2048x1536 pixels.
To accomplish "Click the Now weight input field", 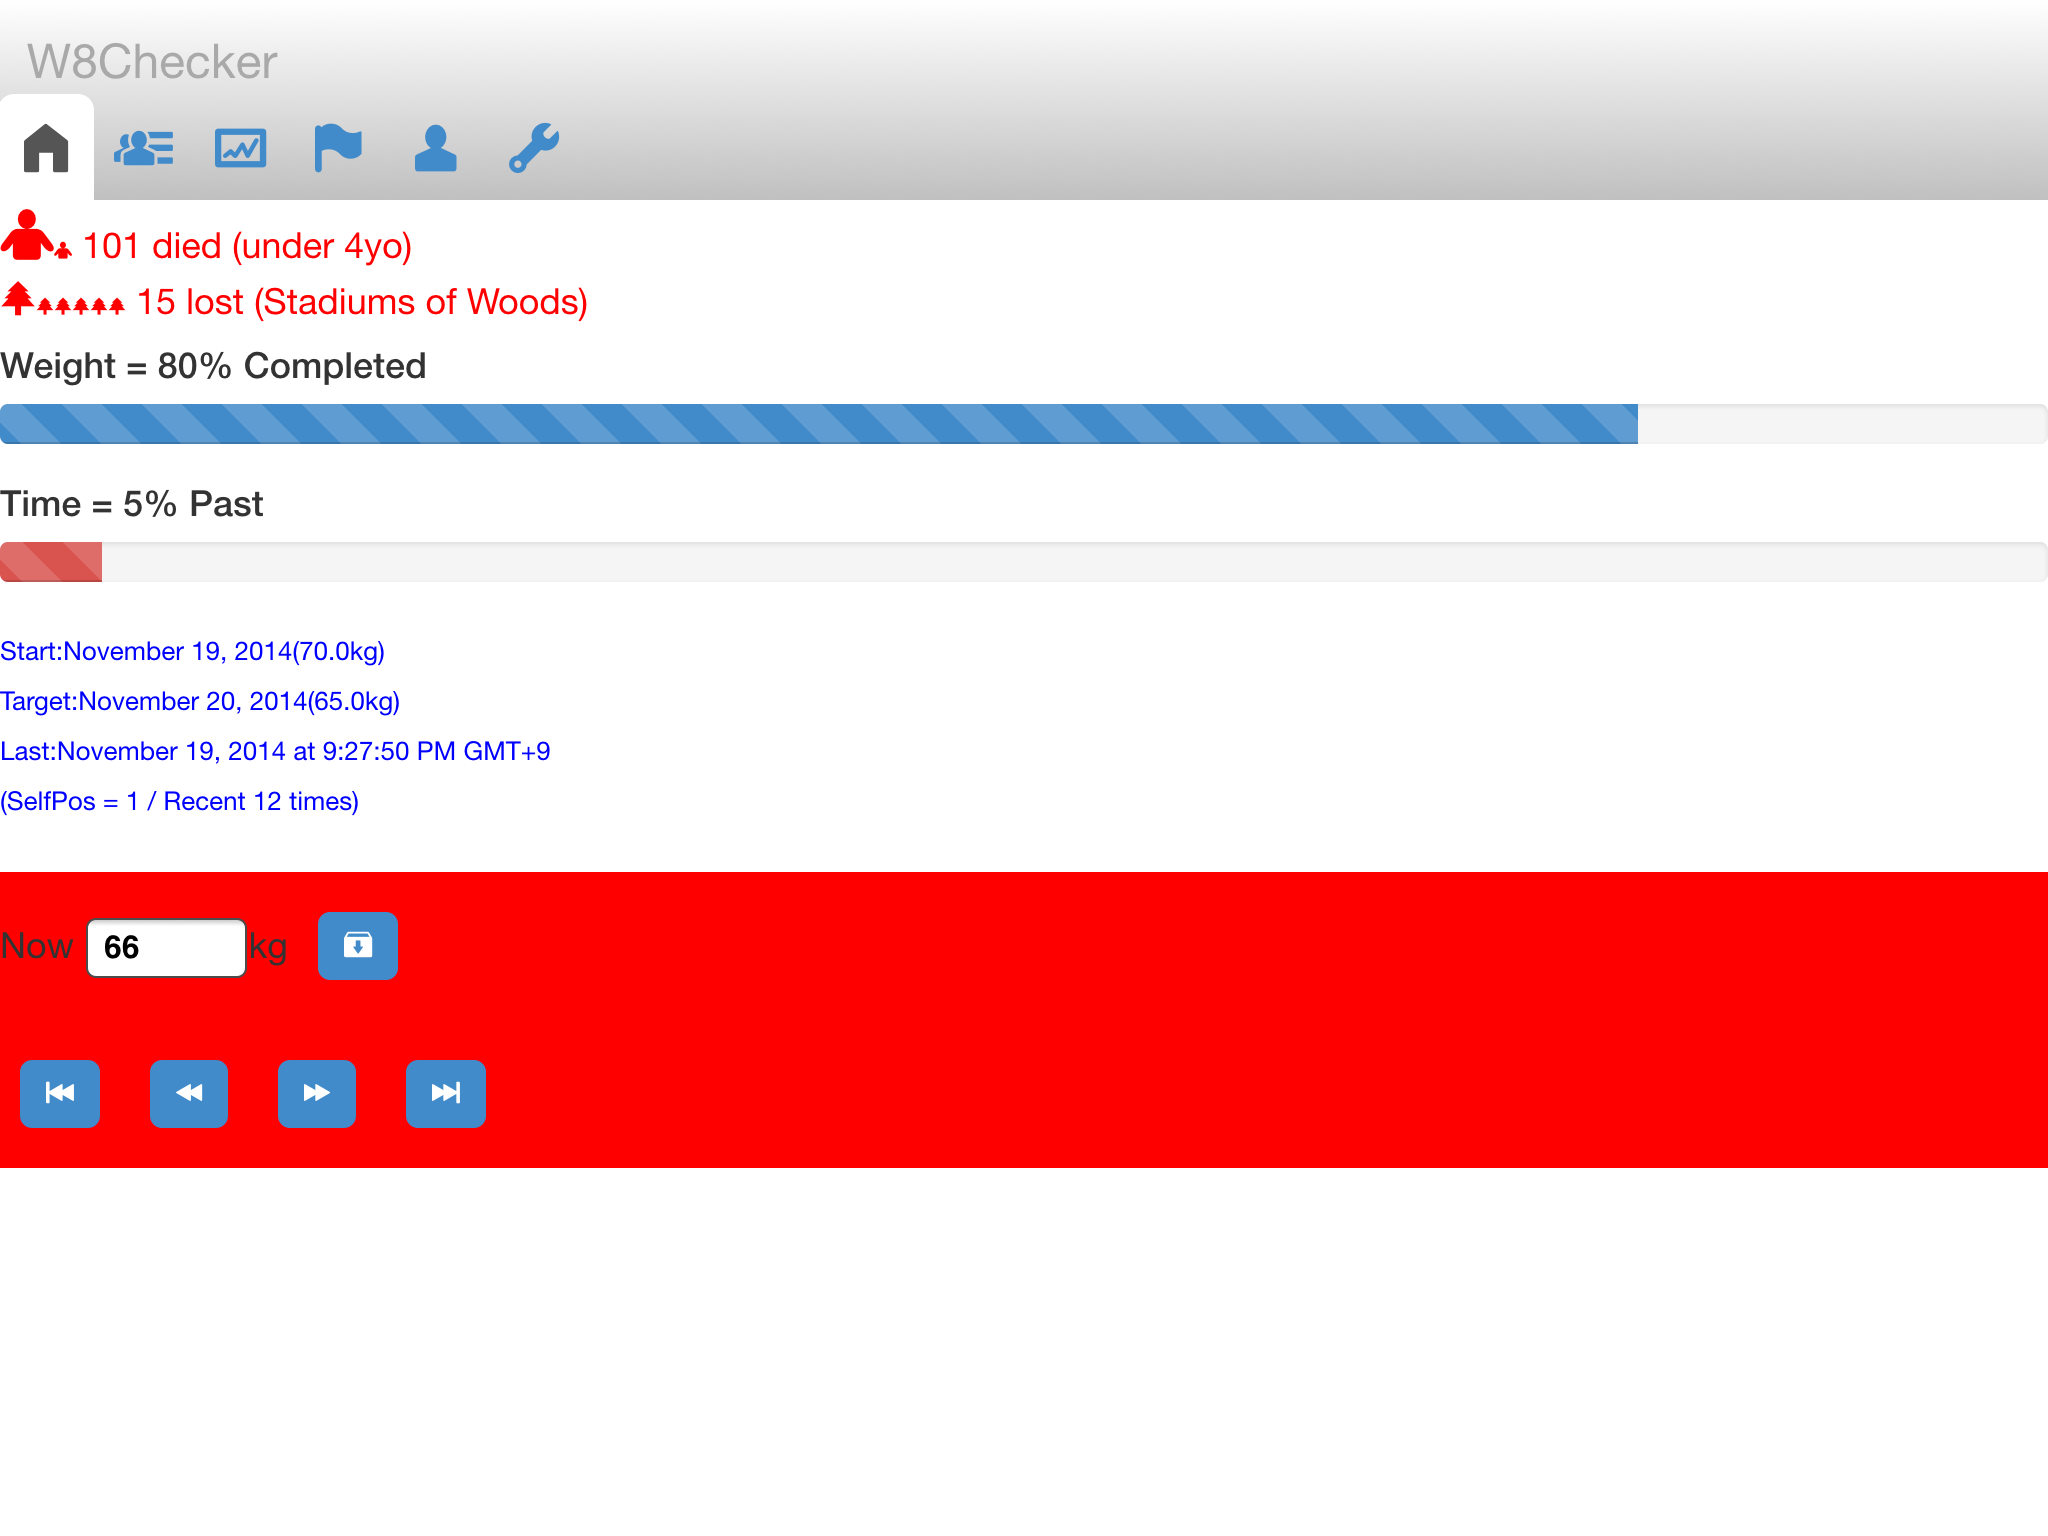I will coord(166,947).
